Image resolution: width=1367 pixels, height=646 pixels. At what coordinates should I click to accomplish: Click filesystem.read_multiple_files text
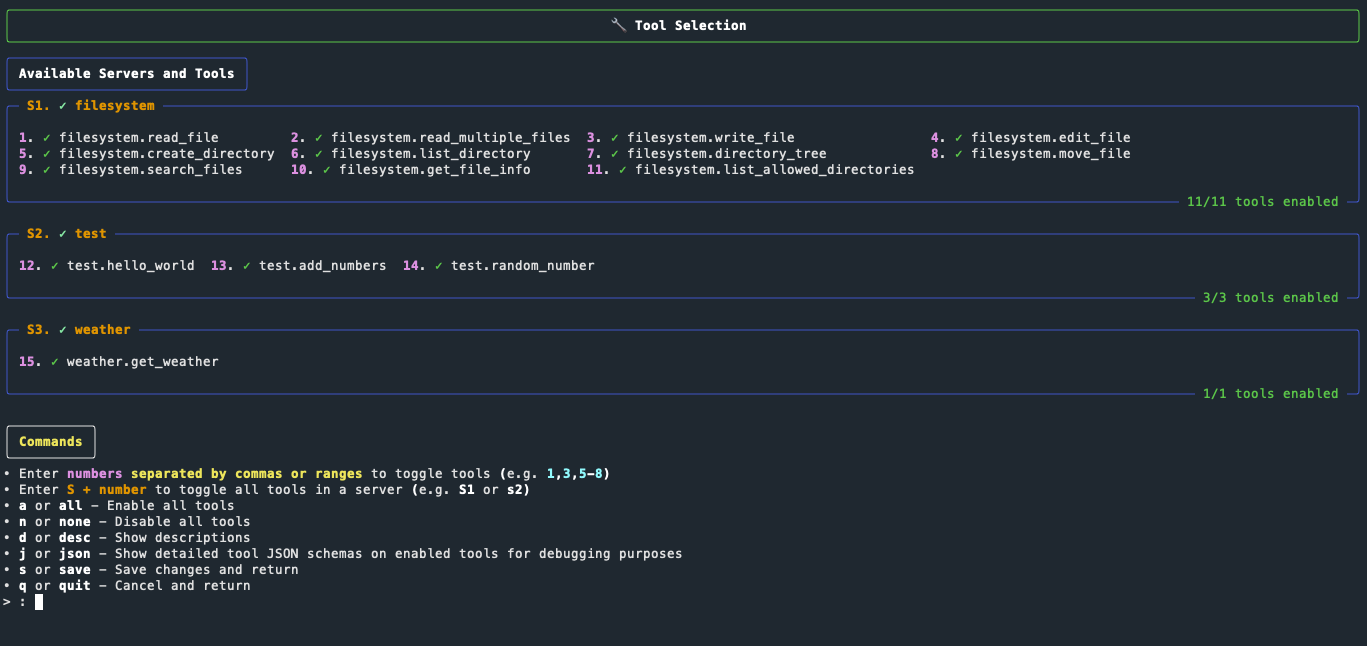tap(451, 138)
